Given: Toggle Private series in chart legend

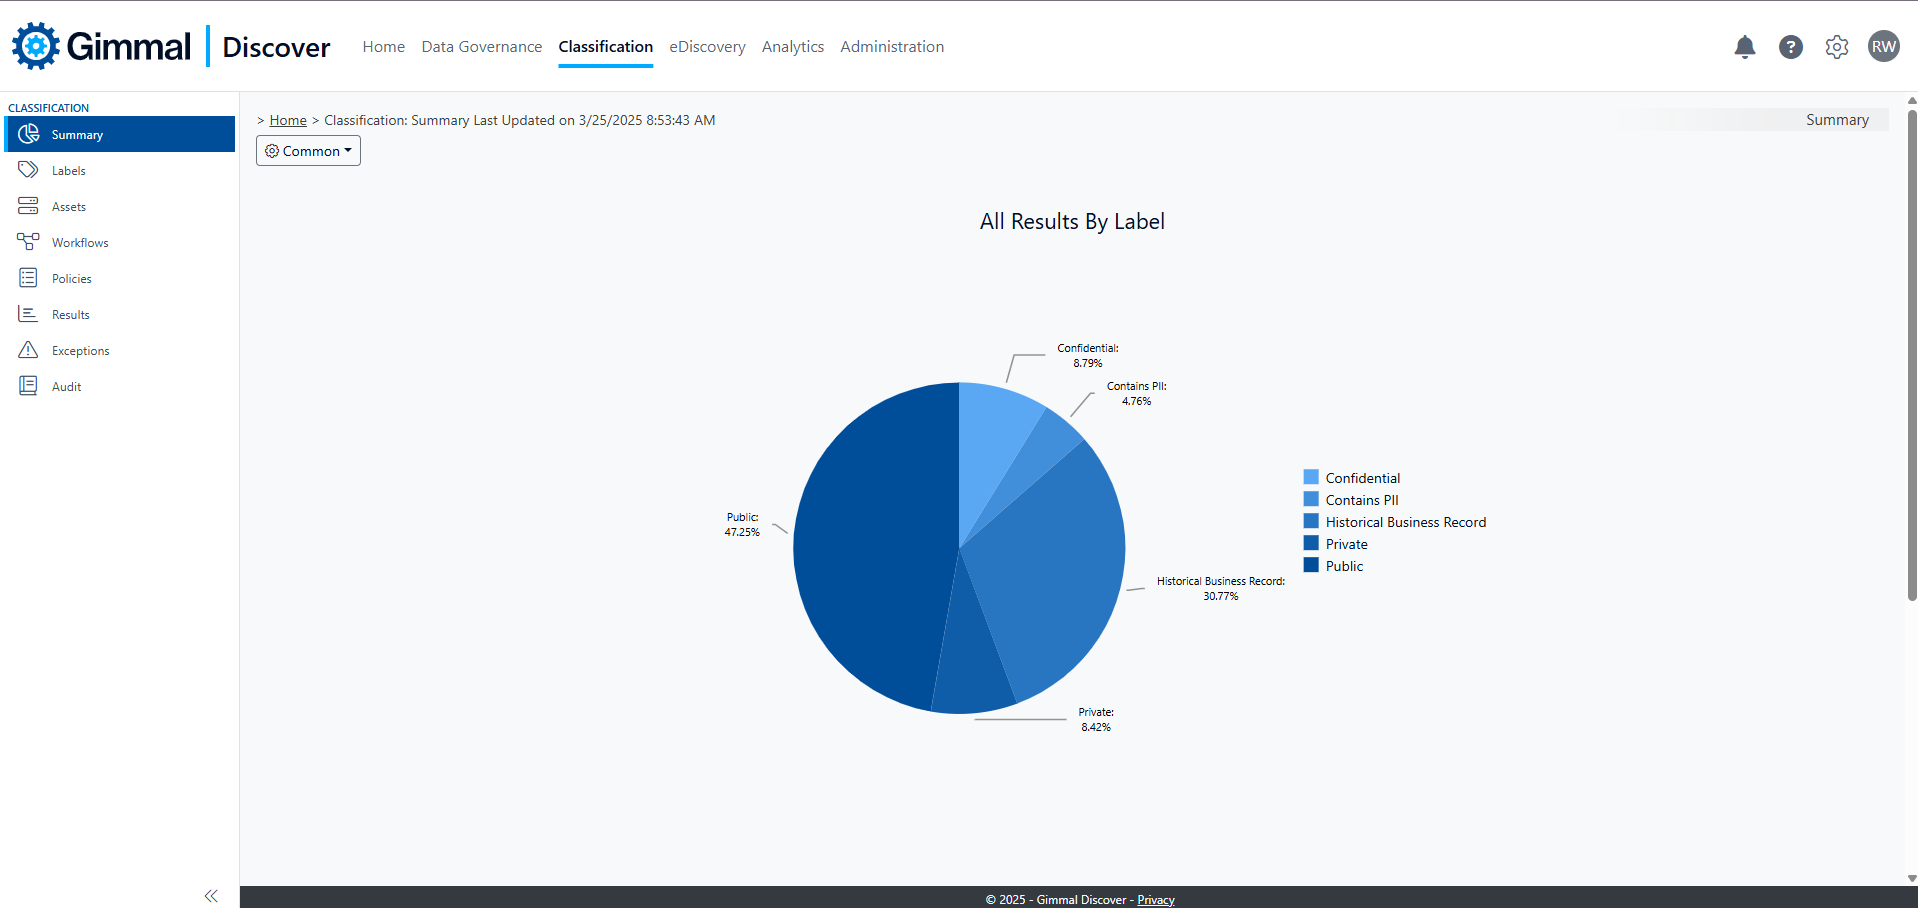Looking at the screenshot, I should pos(1346,544).
